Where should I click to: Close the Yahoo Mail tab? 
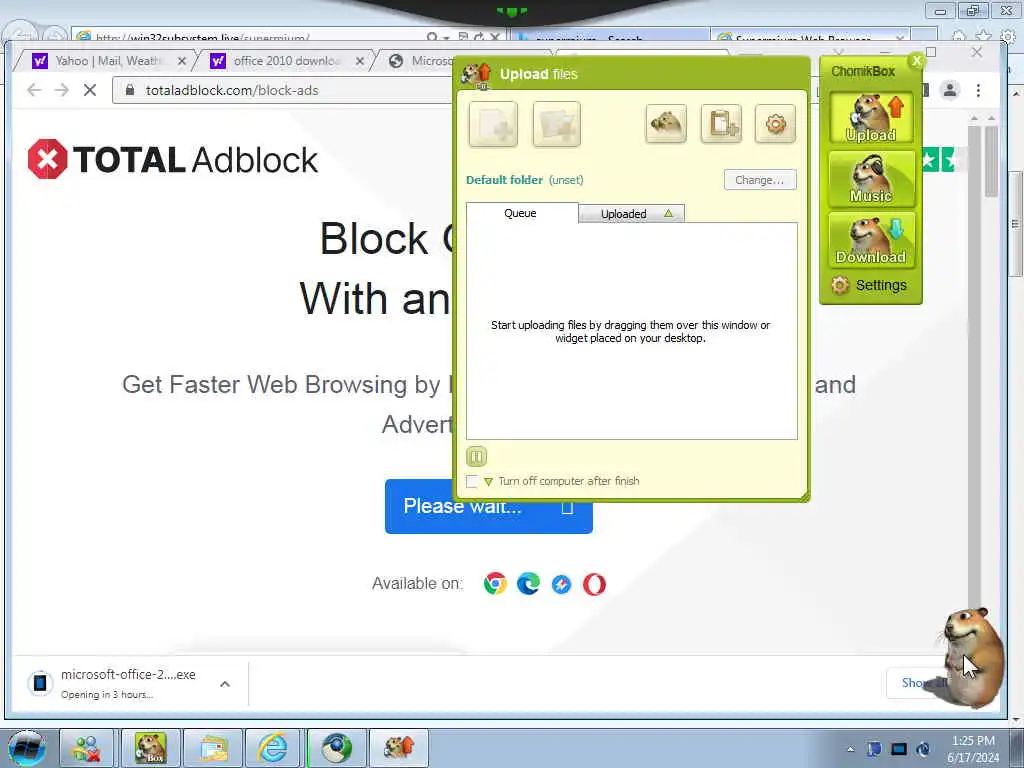(182, 61)
